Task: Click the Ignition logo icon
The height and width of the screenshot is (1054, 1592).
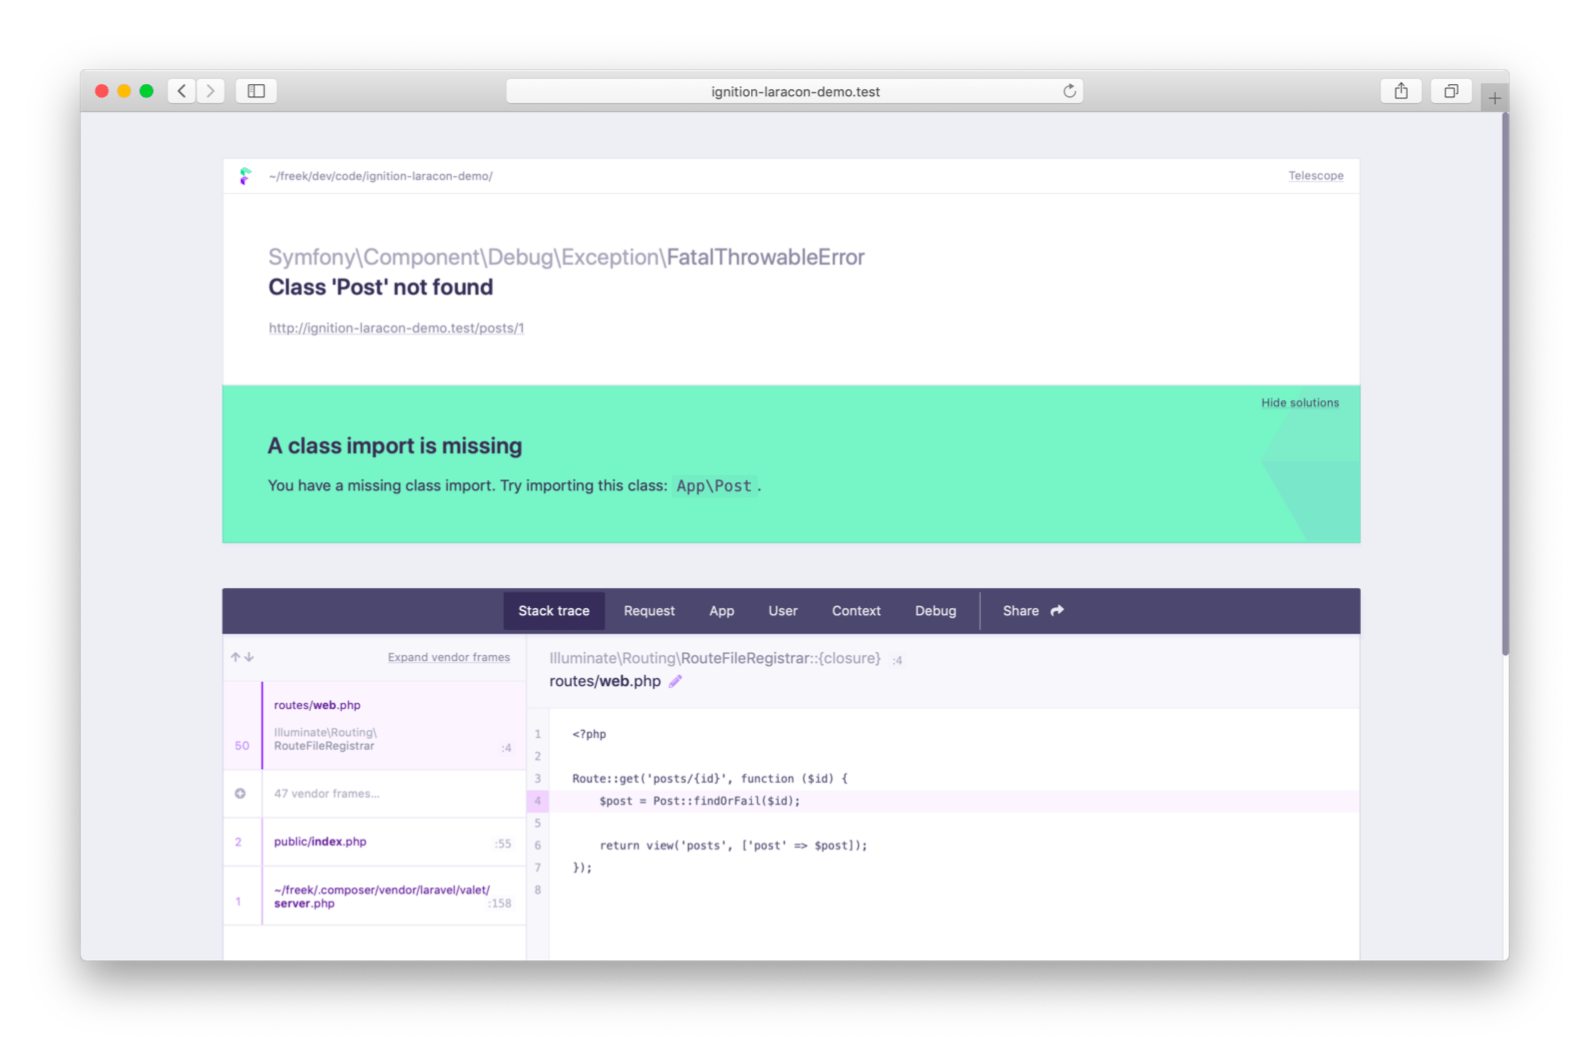Action: (x=245, y=176)
